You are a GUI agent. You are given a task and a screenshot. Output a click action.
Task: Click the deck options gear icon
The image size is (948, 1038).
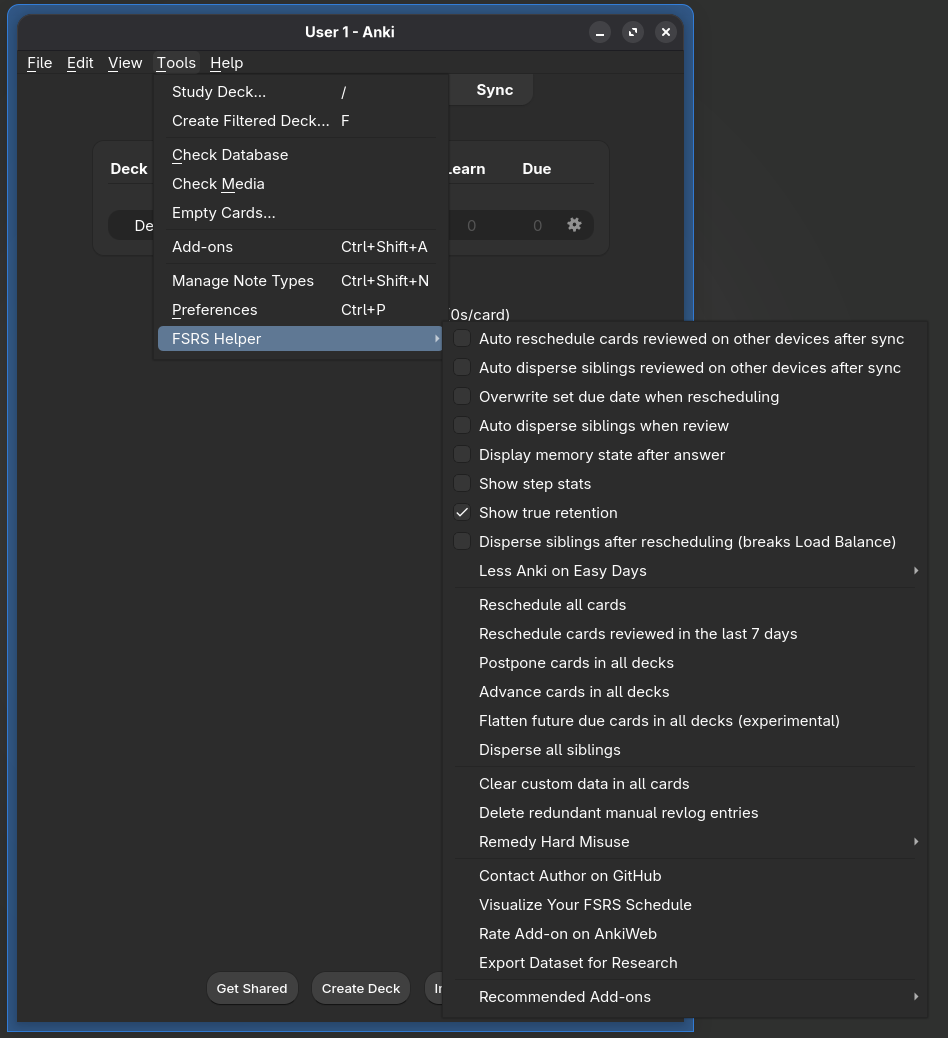[574, 225]
